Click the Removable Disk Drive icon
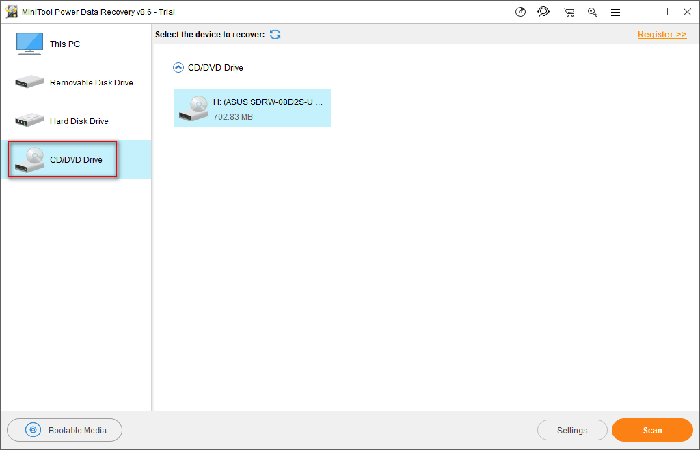Screen dimensions: 700x450 point(29,82)
